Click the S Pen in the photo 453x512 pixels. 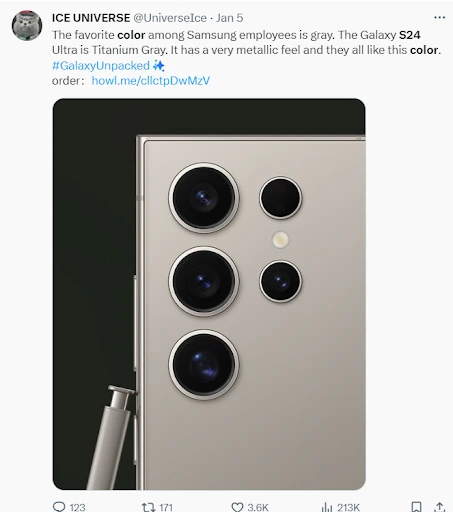point(110,437)
